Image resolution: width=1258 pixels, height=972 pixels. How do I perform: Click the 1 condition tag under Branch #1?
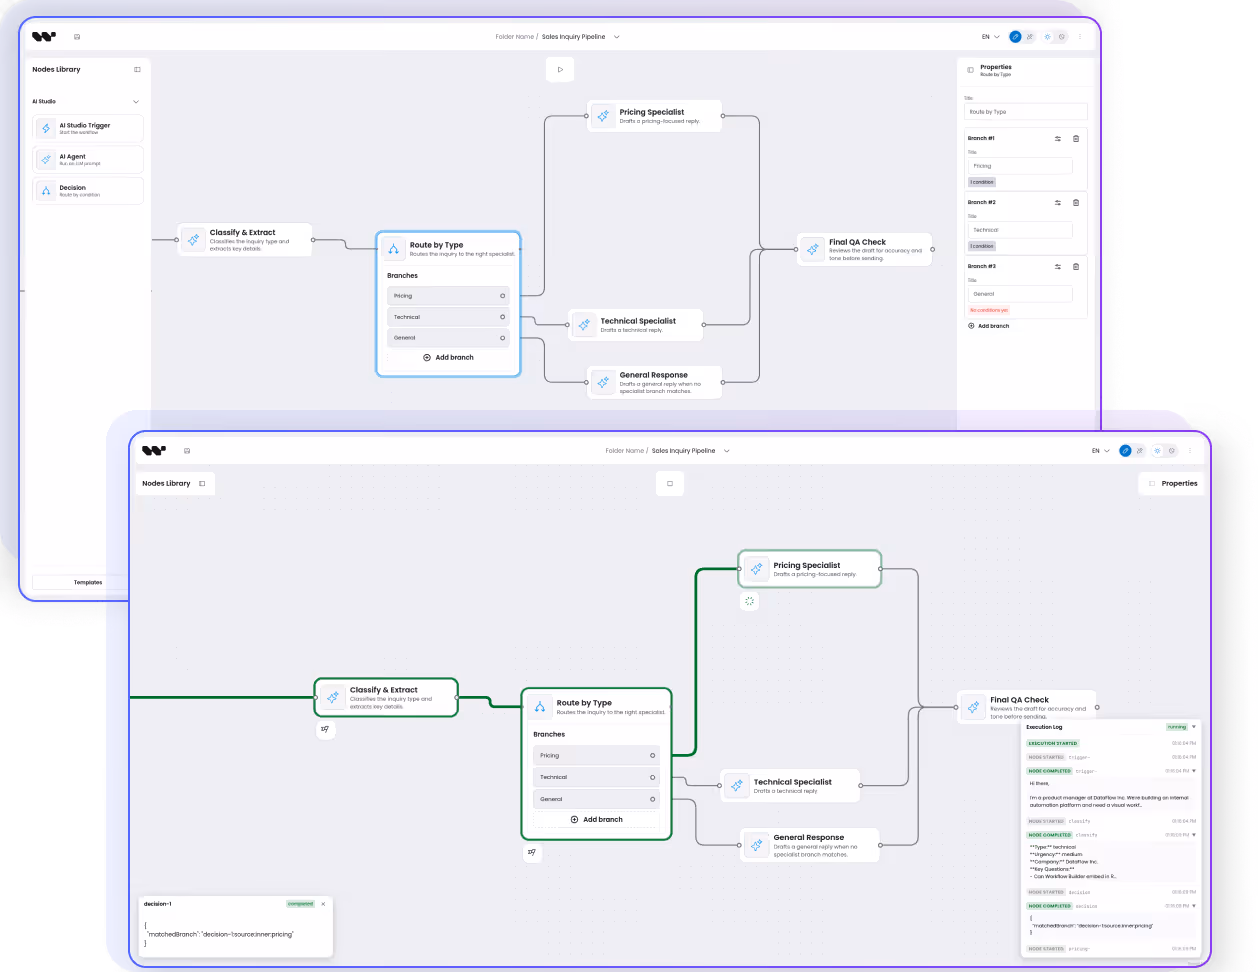pos(982,182)
